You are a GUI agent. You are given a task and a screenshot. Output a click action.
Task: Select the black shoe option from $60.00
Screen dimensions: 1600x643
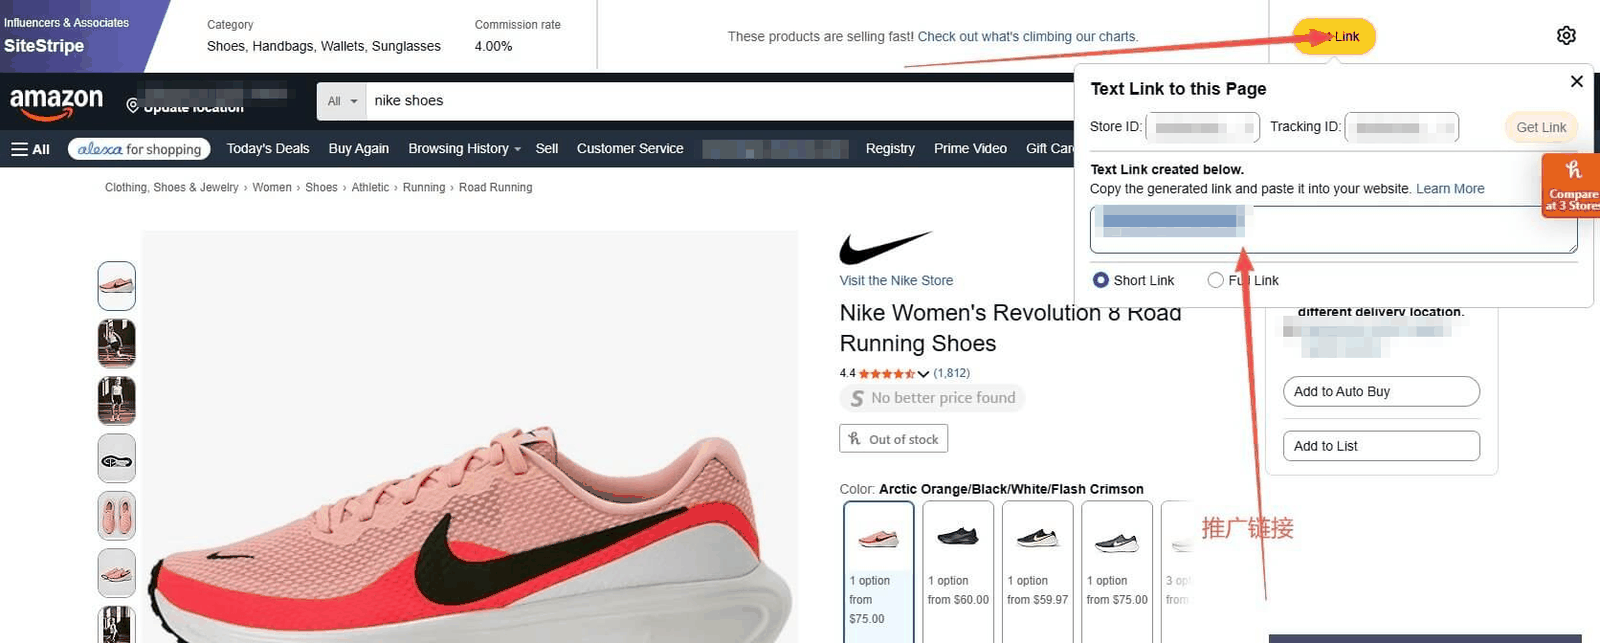click(x=958, y=572)
